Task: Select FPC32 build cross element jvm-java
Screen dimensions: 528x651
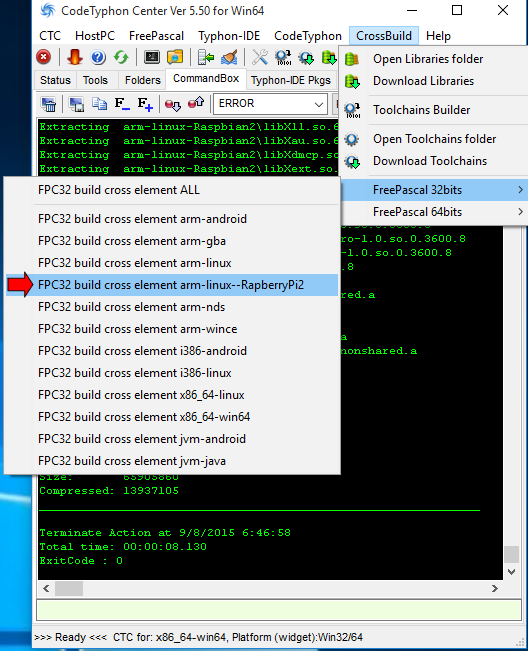Action: (172, 461)
